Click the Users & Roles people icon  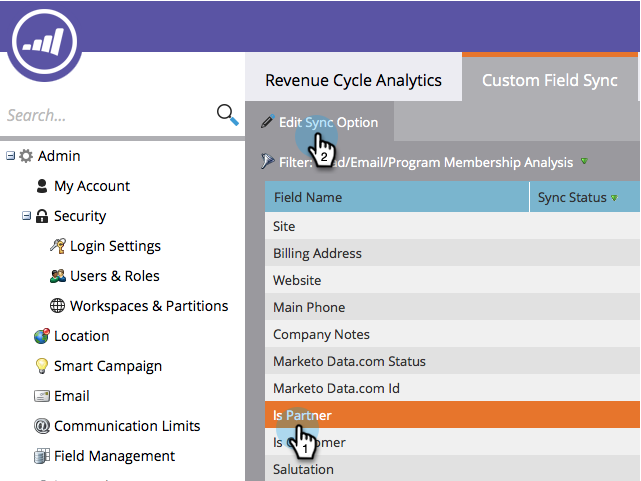tap(58, 276)
